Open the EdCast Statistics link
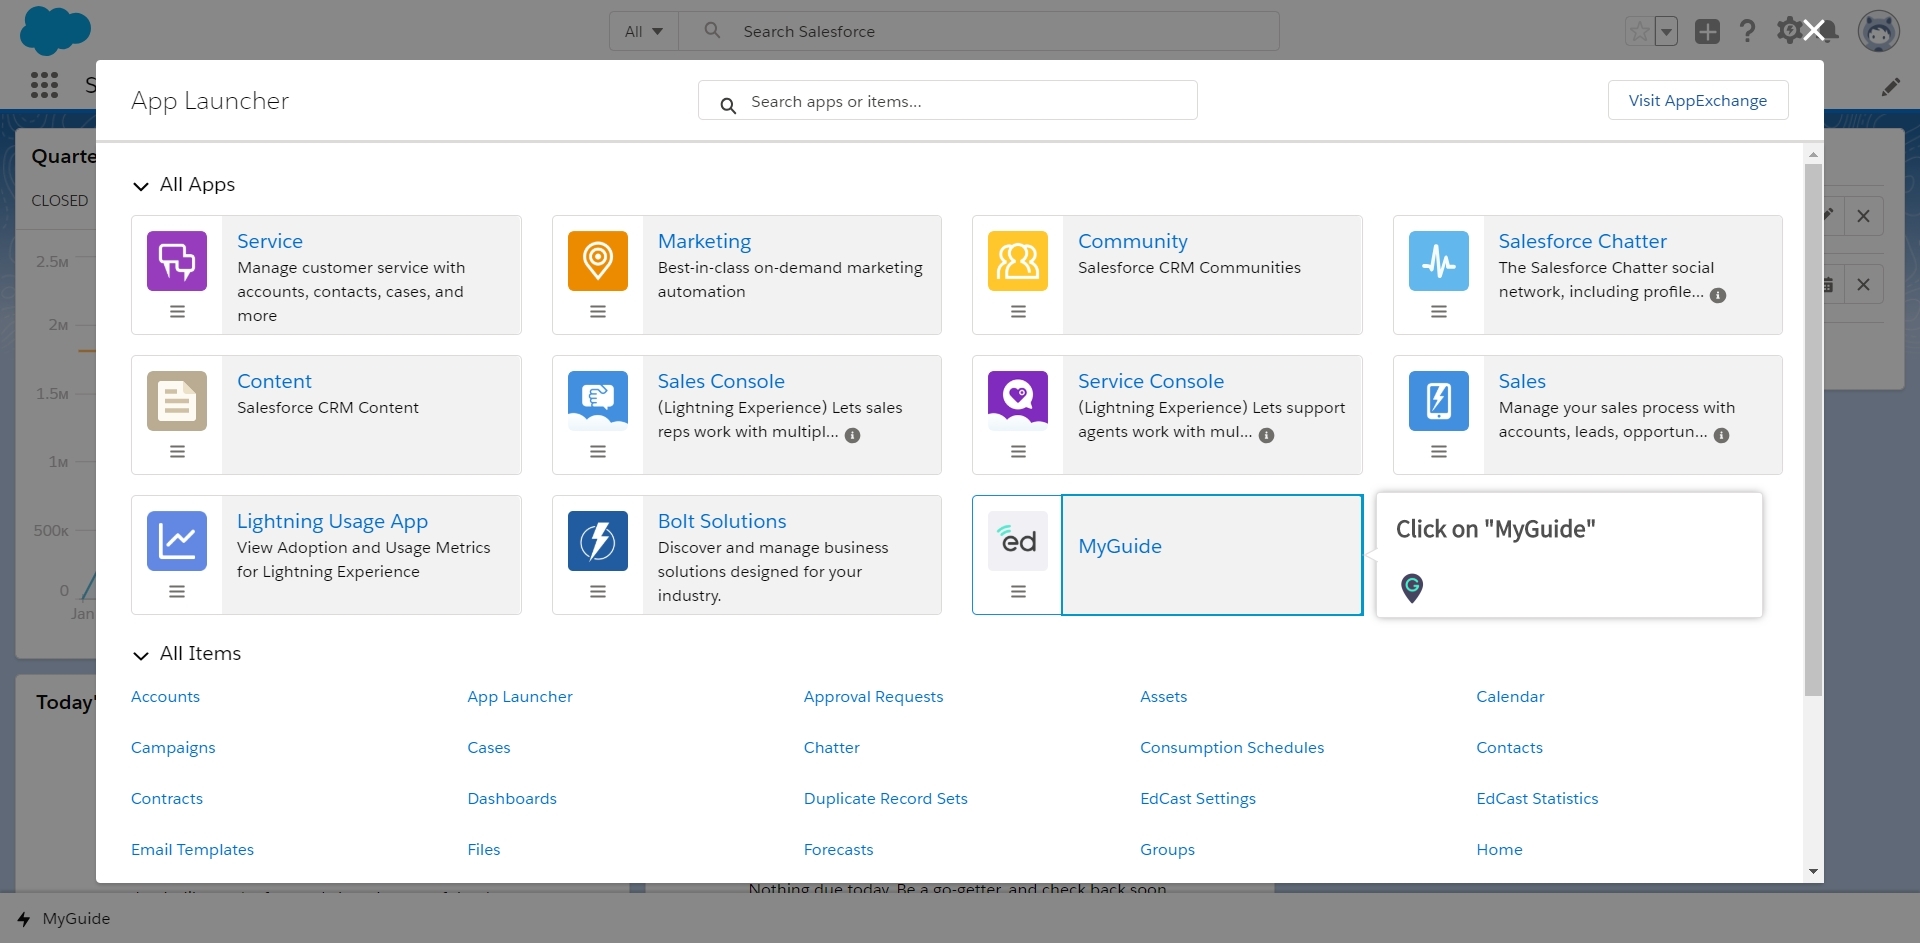Image resolution: width=1920 pixels, height=943 pixels. click(1537, 798)
